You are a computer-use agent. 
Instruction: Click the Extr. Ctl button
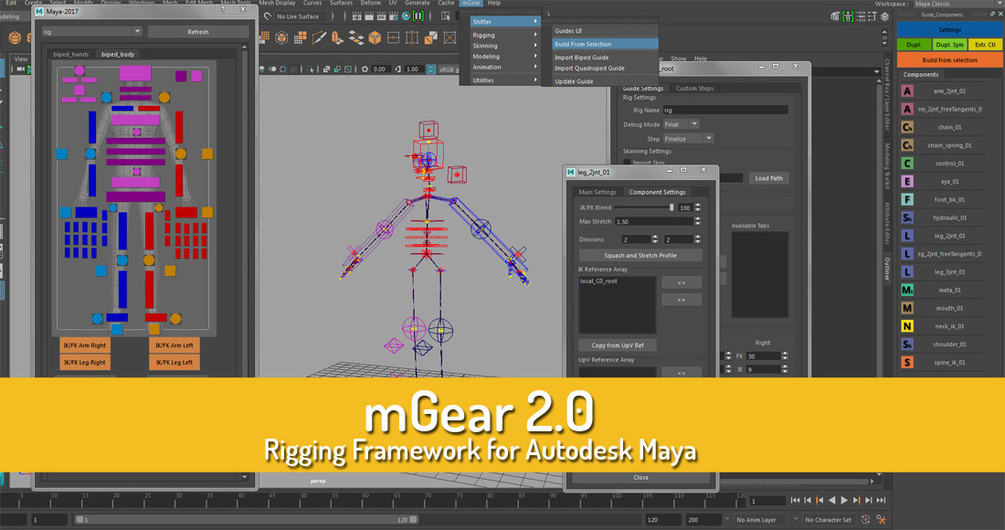tap(985, 45)
